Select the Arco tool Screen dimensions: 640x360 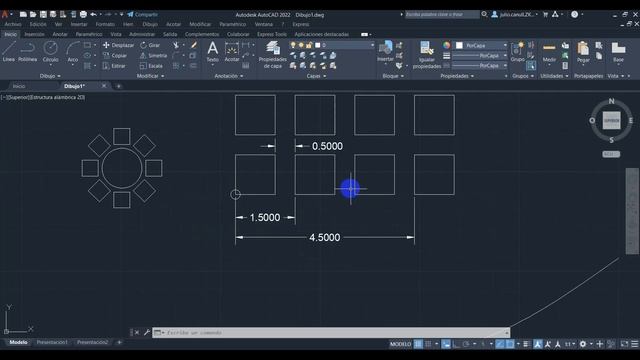[73, 51]
